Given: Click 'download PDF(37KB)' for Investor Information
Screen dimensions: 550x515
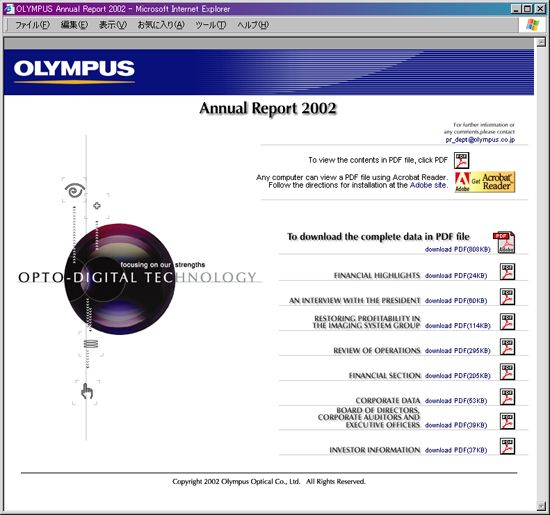Looking at the screenshot, I should tap(456, 450).
